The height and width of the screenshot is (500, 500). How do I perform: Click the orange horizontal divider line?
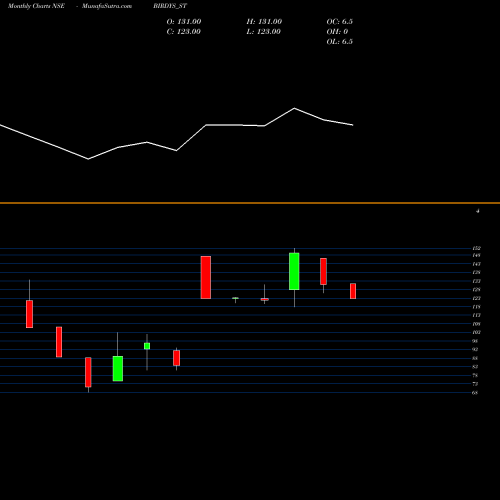tap(250, 203)
